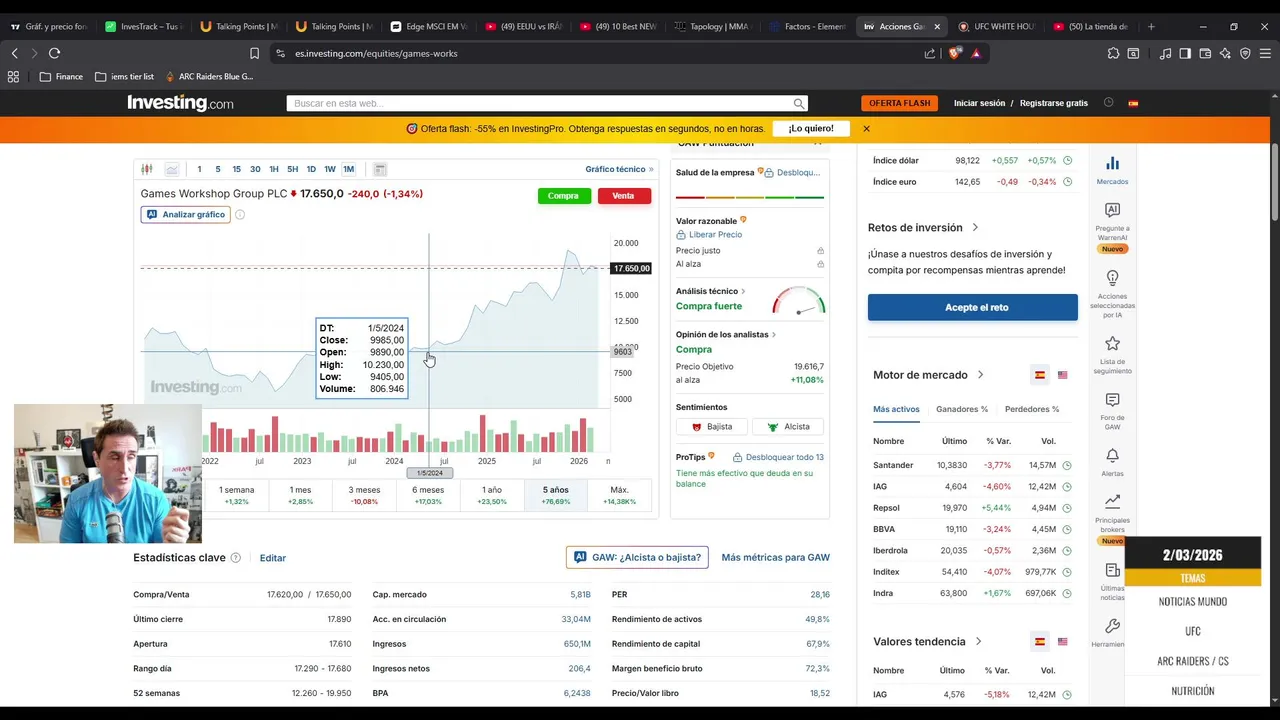
Task: Open the chart news/events panel icon
Action: click(380, 169)
